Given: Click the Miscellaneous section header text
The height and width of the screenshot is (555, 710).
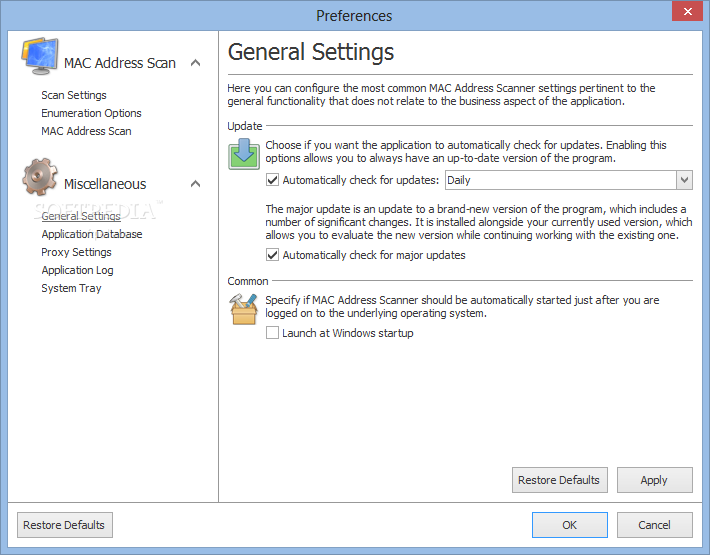Looking at the screenshot, I should (x=105, y=184).
